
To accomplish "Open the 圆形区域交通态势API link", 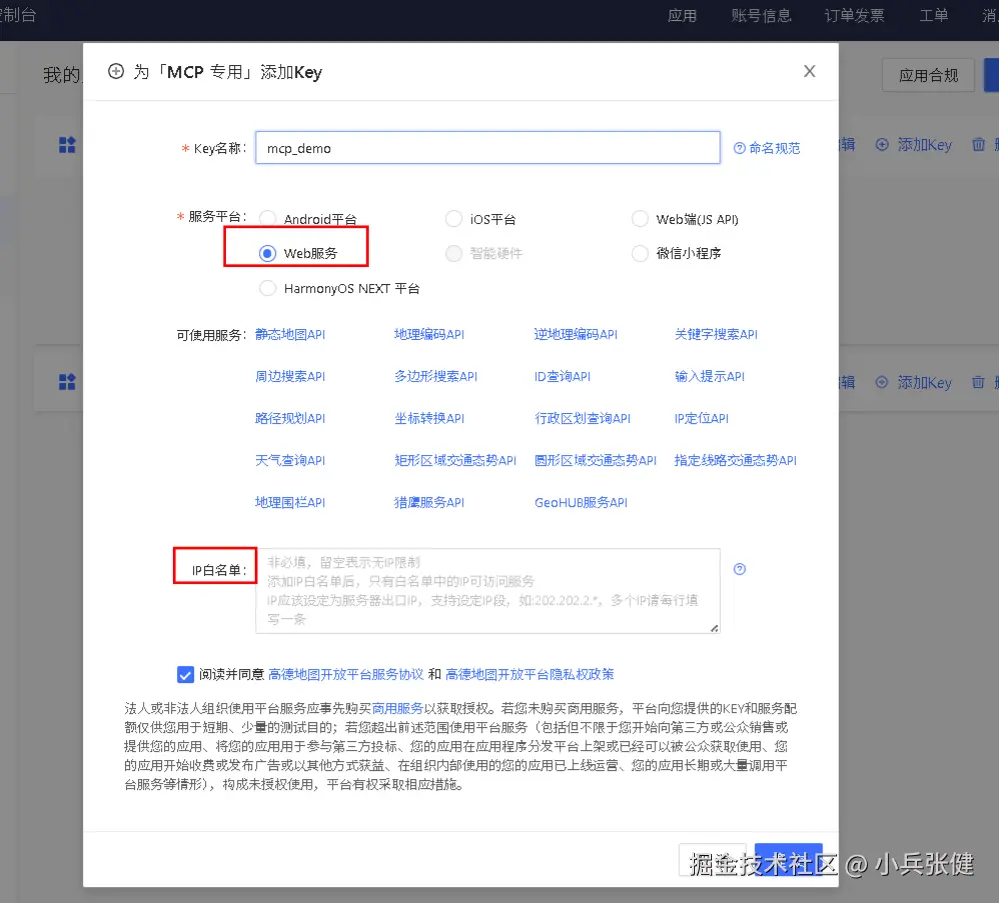I will click(595, 461).
